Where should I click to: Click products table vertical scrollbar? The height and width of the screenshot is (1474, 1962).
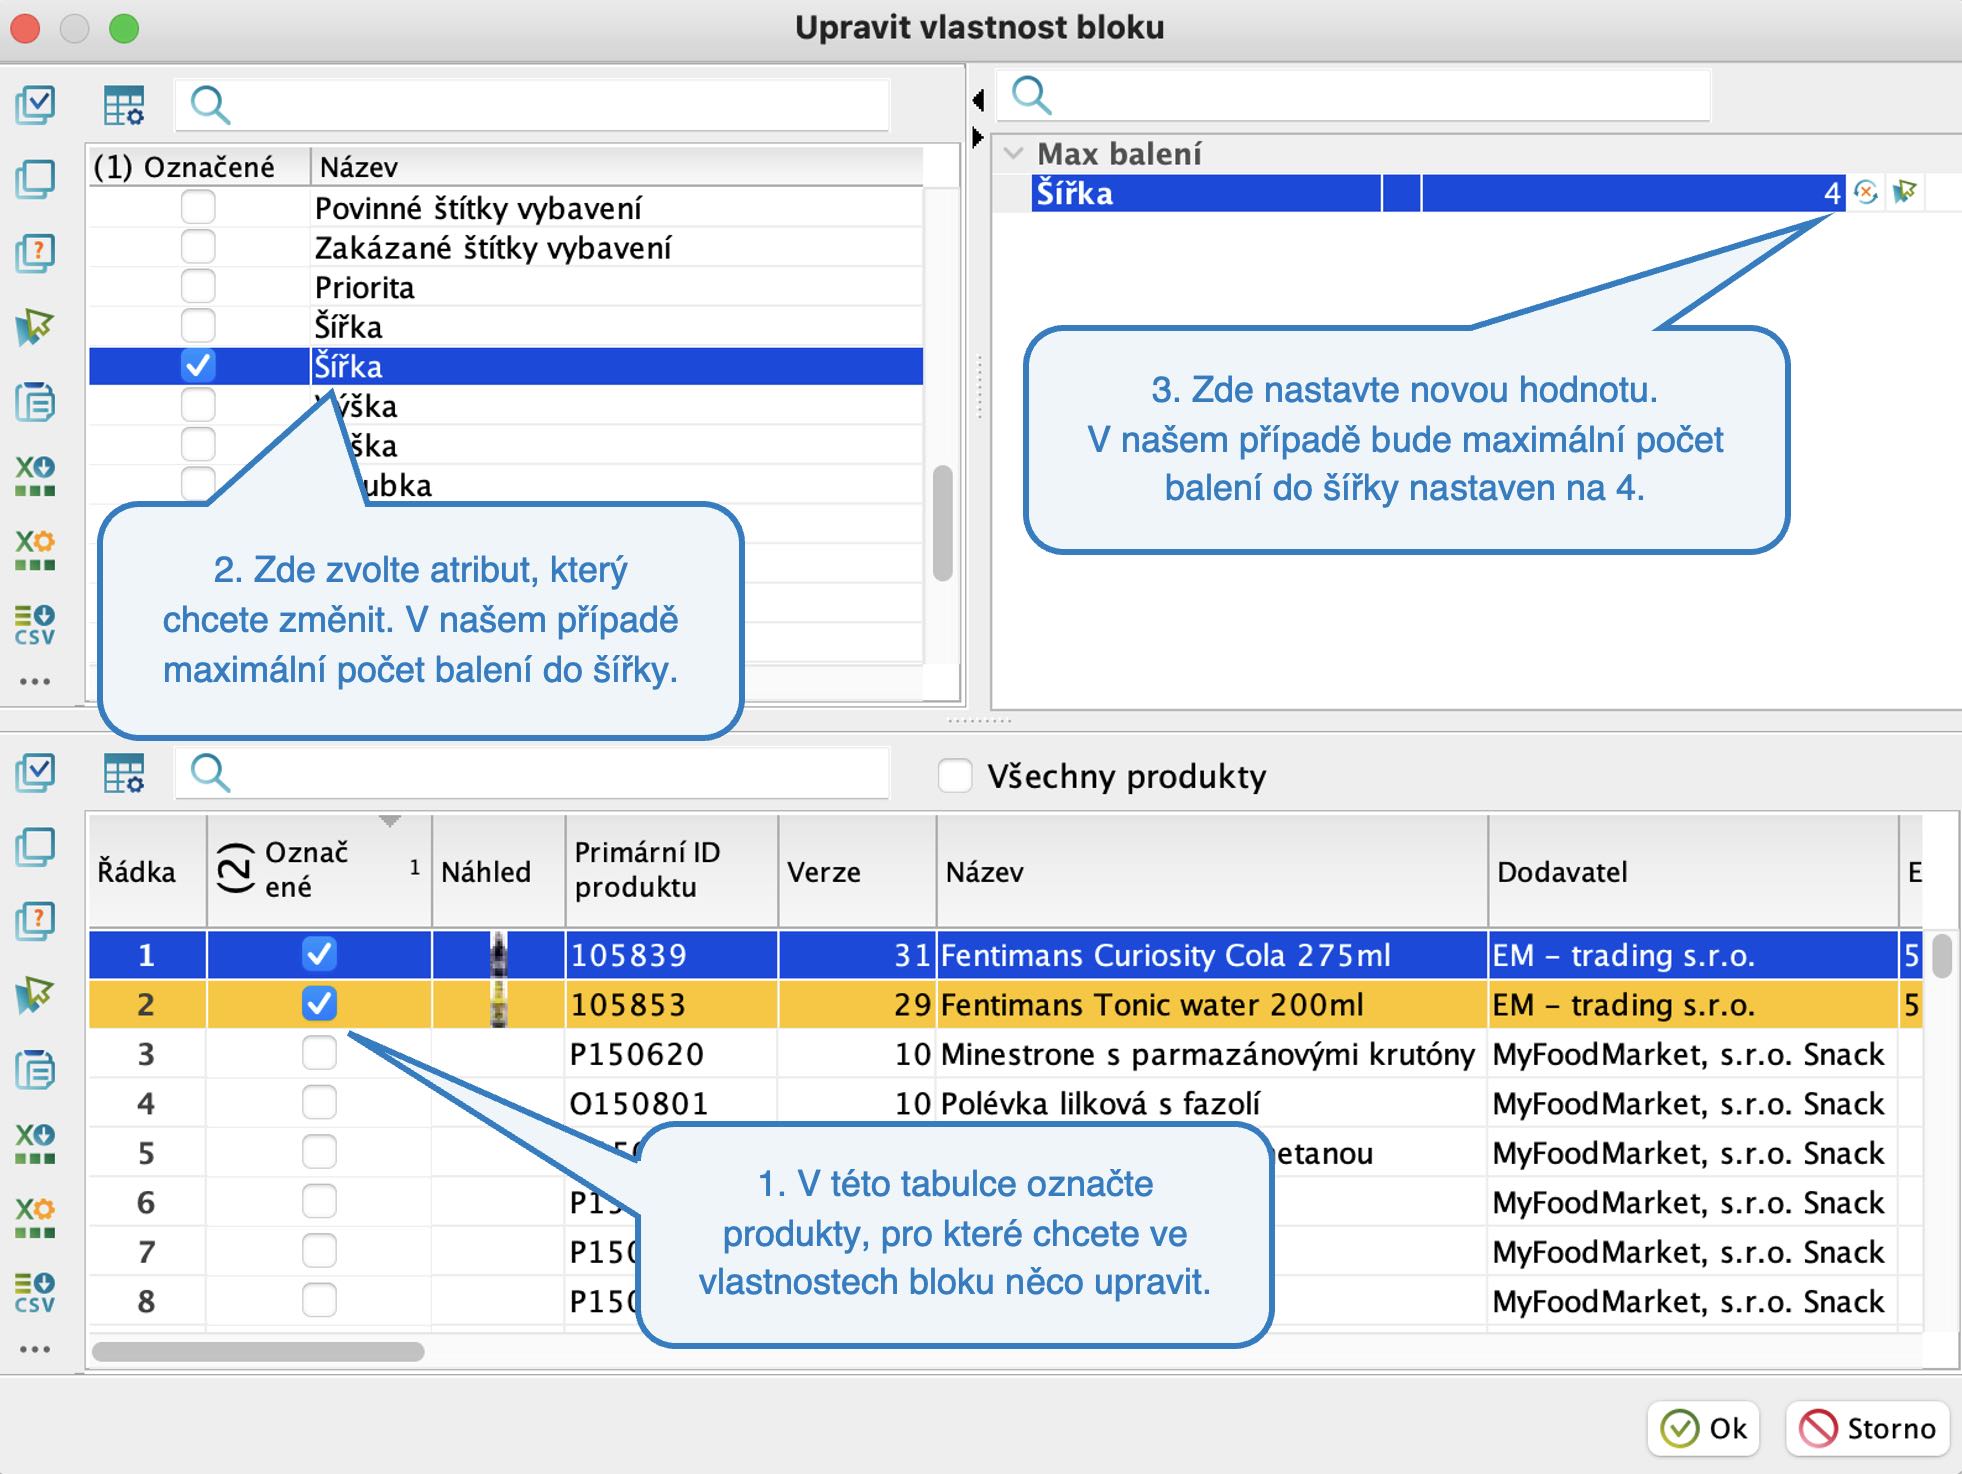1942,955
